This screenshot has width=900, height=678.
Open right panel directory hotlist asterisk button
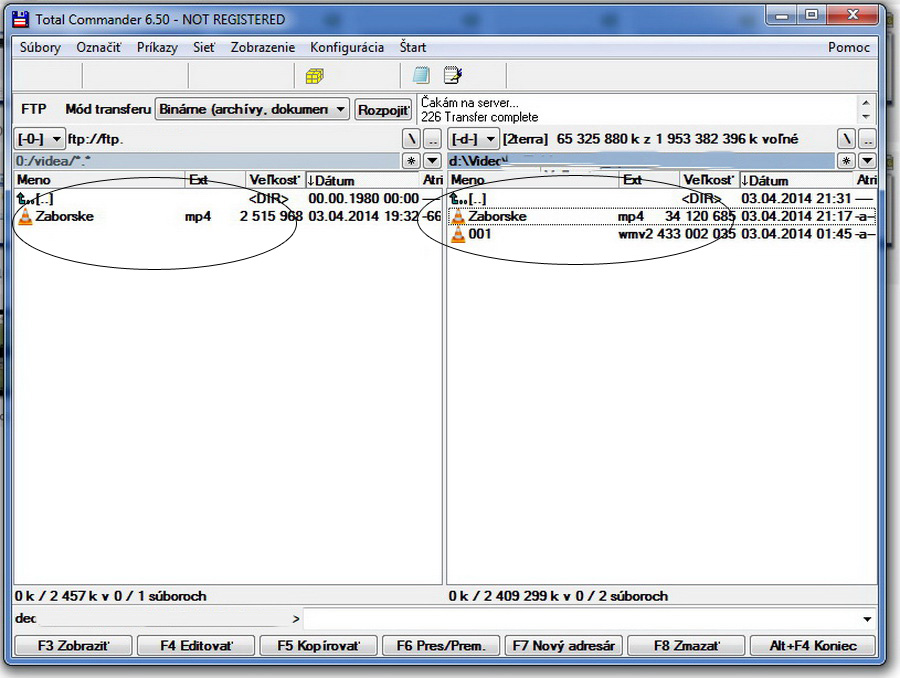click(x=846, y=161)
